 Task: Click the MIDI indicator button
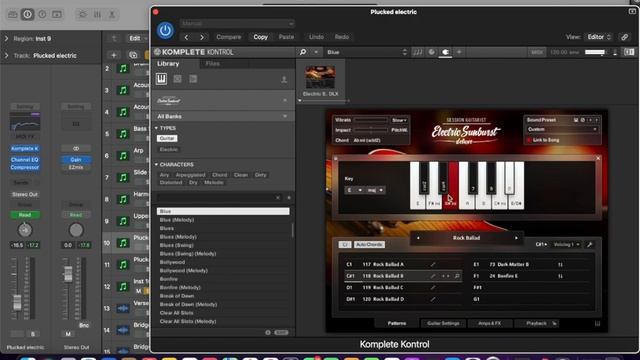(537, 52)
